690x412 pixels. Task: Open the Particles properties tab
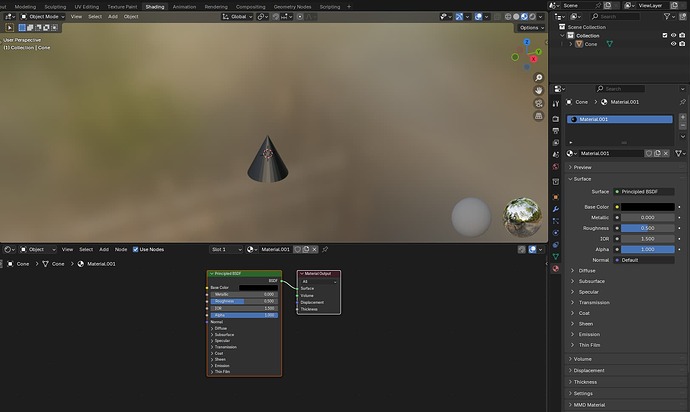pos(556,221)
